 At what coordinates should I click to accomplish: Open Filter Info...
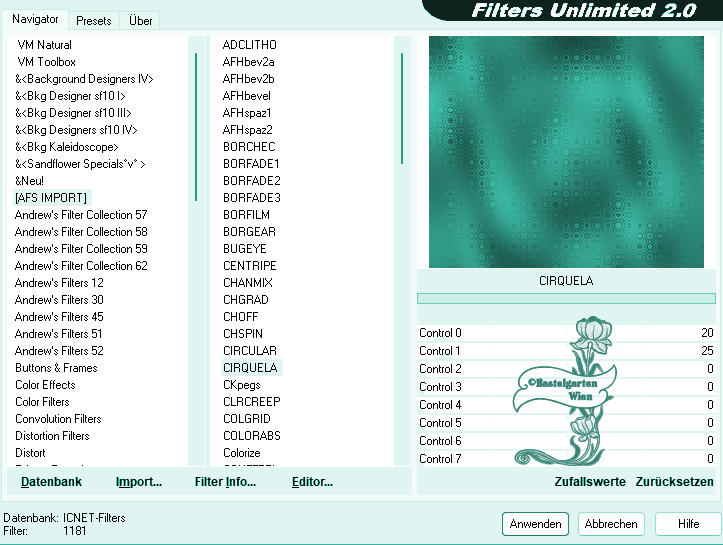225,482
